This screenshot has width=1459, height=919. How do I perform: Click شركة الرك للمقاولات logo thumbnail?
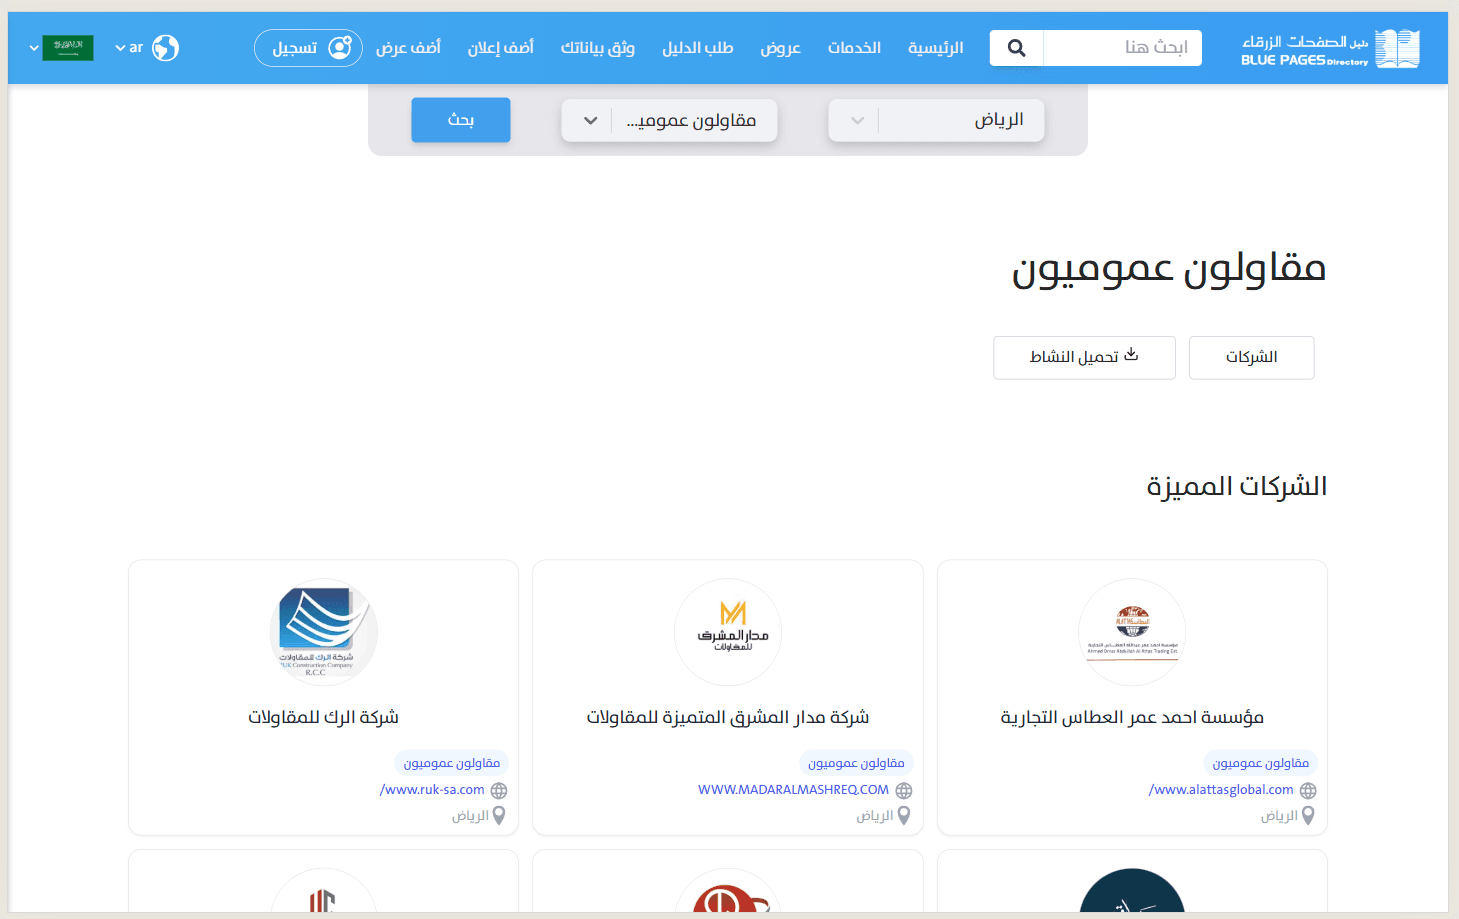323,632
